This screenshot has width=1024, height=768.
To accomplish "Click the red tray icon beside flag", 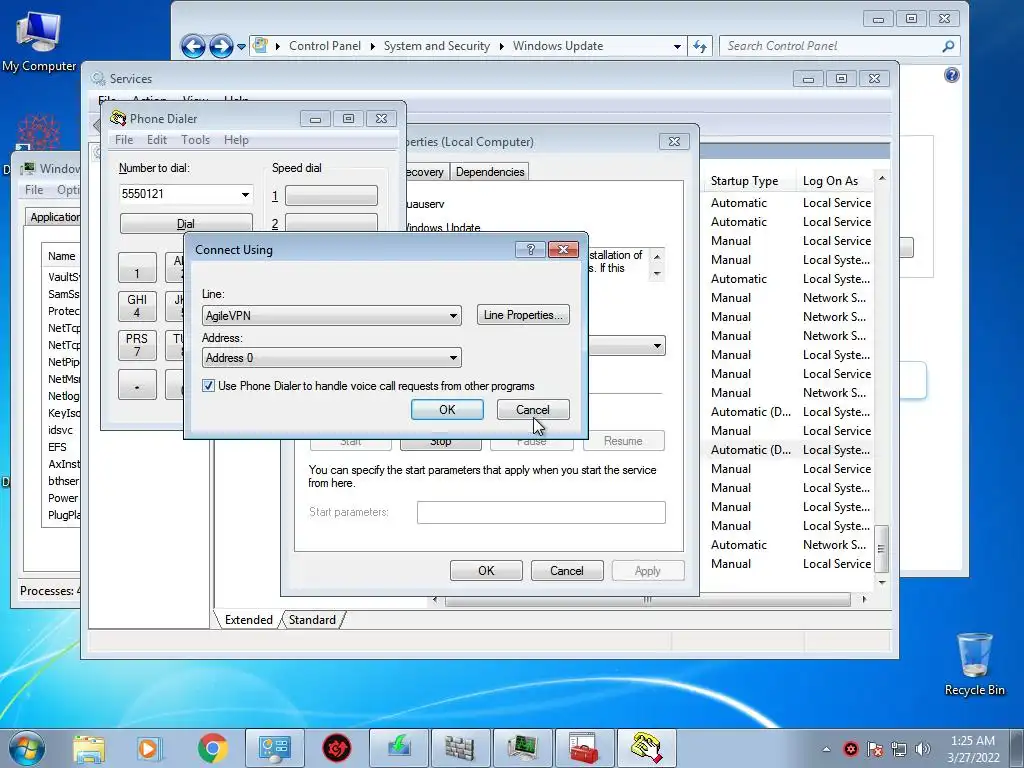I will [850, 749].
